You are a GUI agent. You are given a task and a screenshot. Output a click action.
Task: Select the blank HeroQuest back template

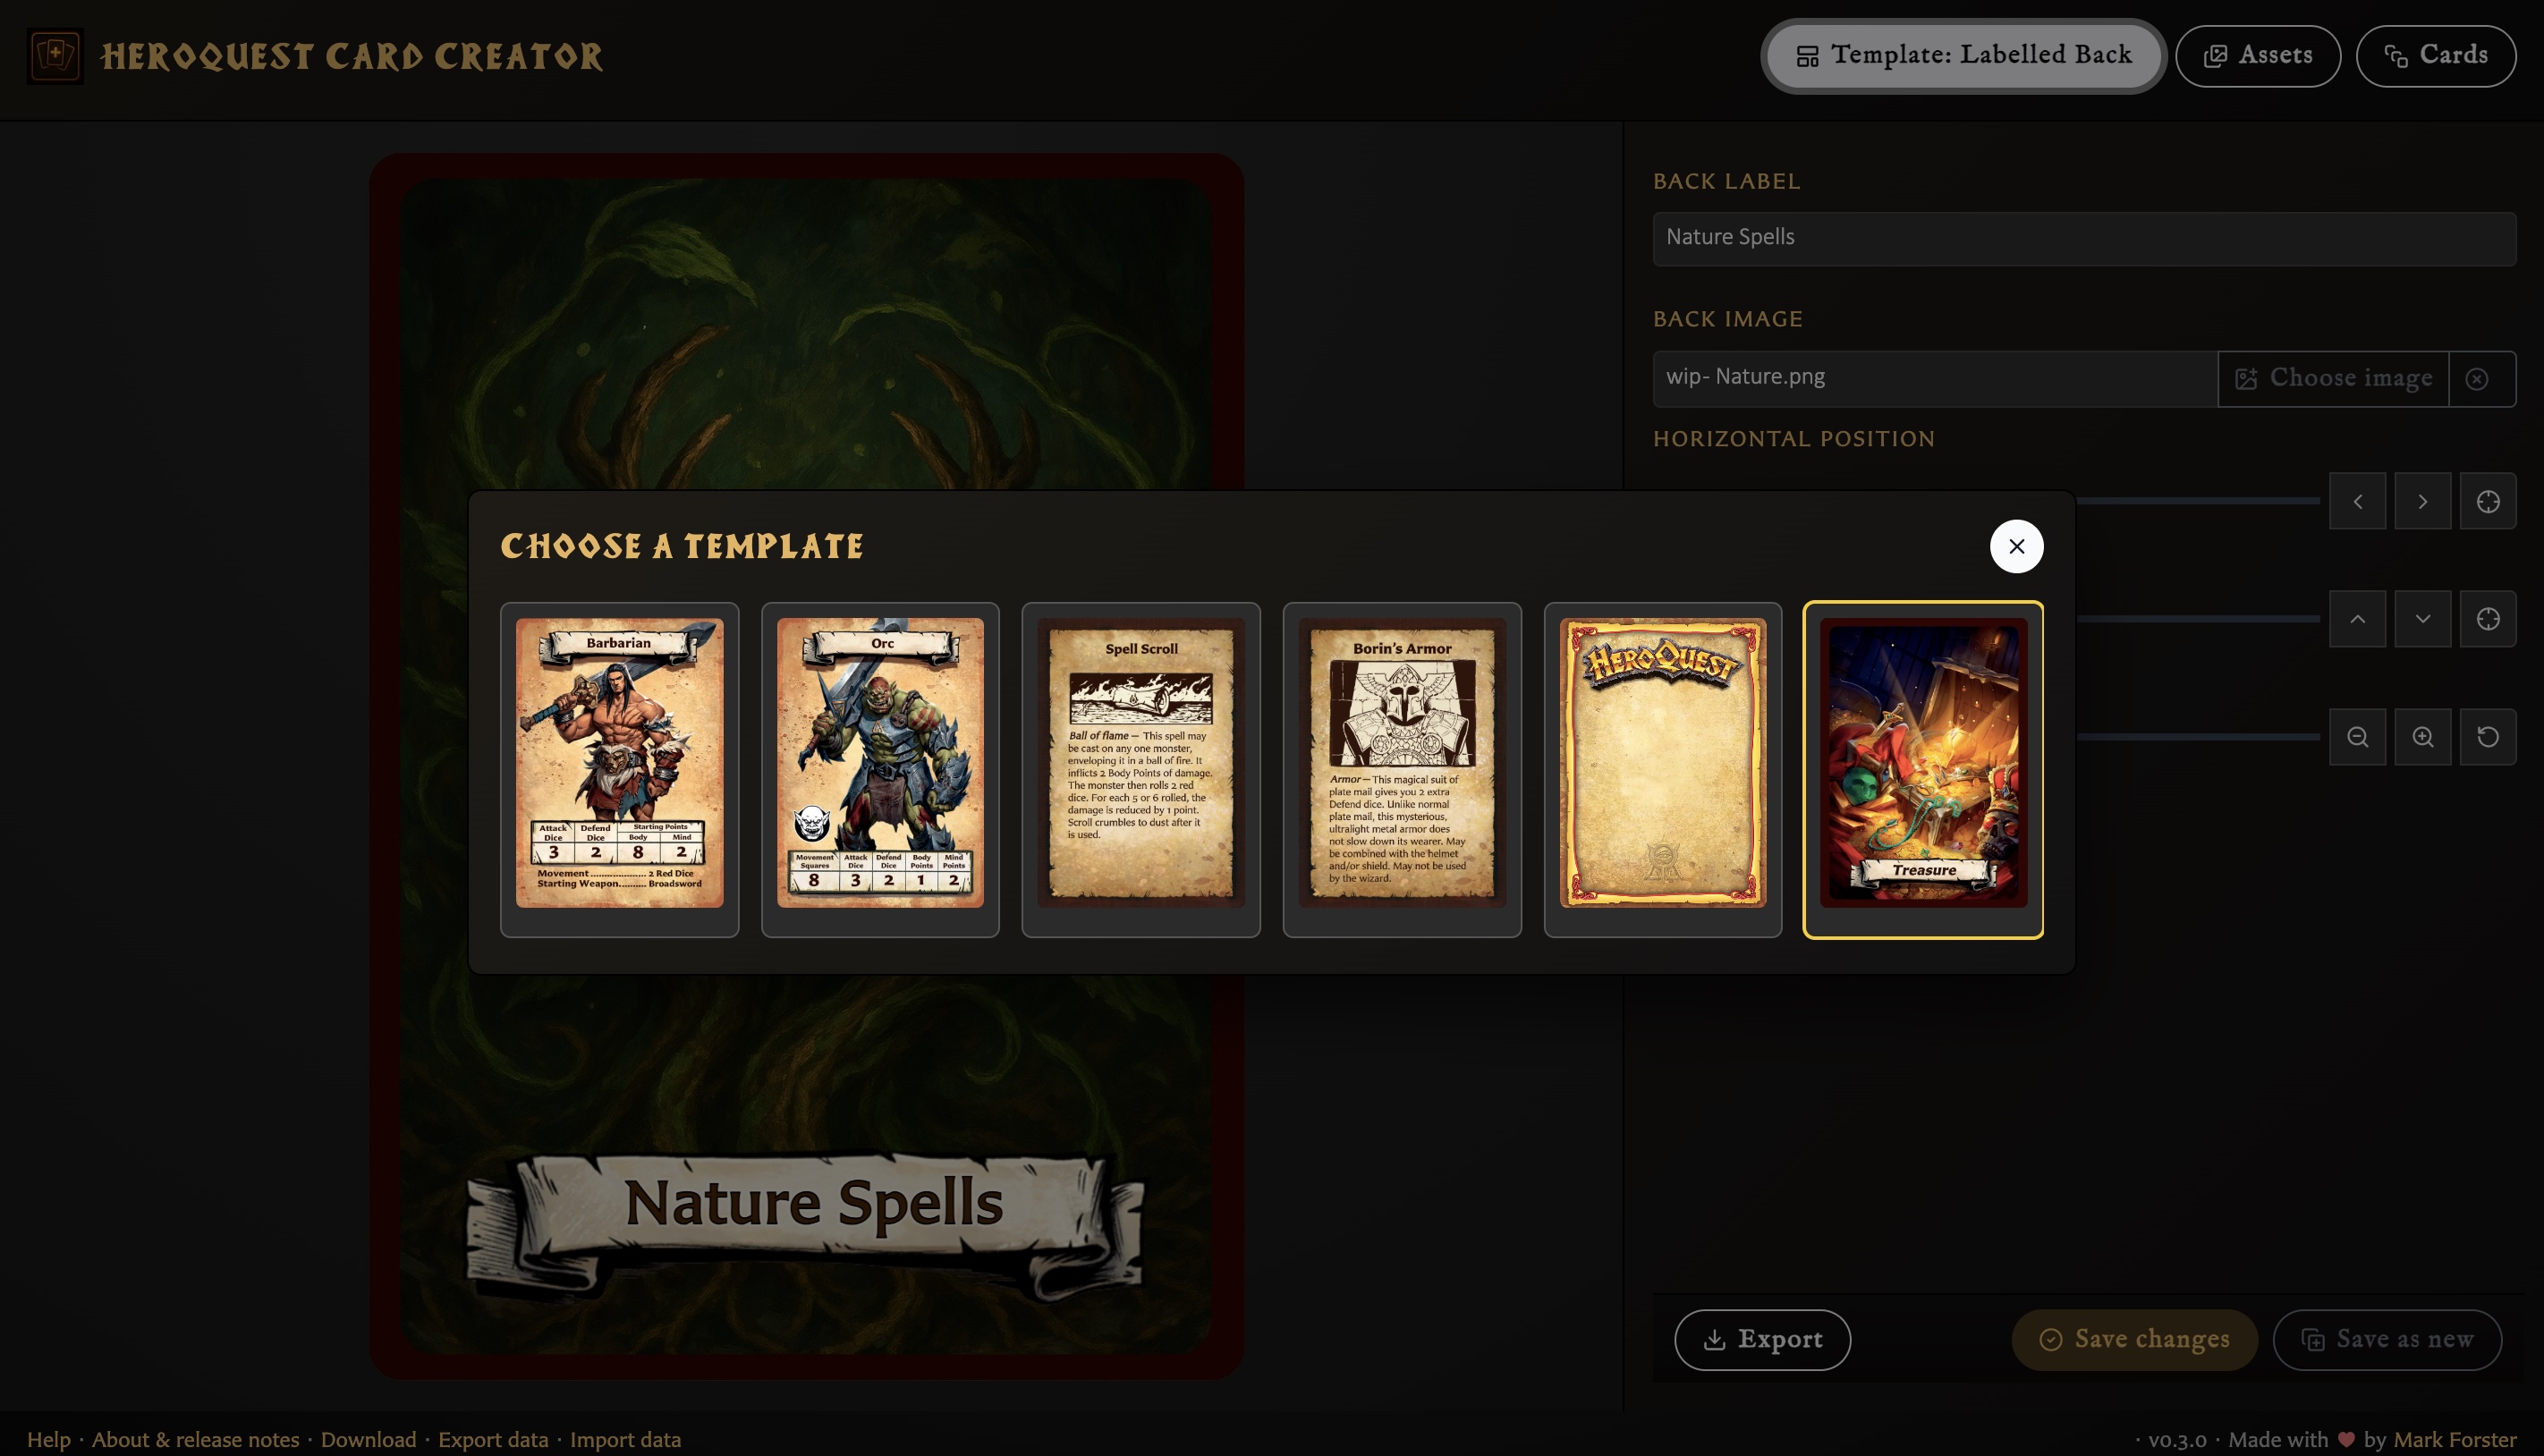click(x=1663, y=769)
